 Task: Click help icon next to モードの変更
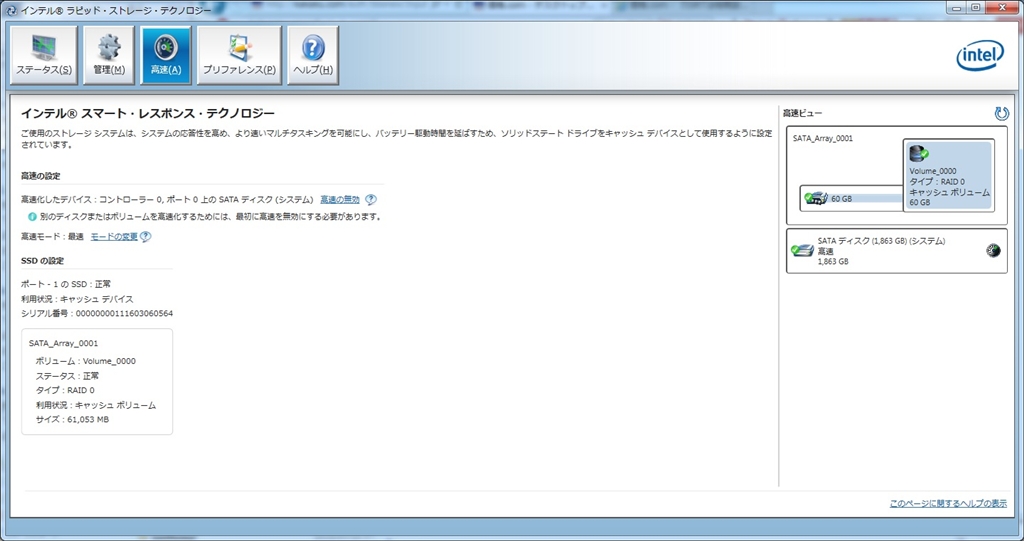[146, 237]
